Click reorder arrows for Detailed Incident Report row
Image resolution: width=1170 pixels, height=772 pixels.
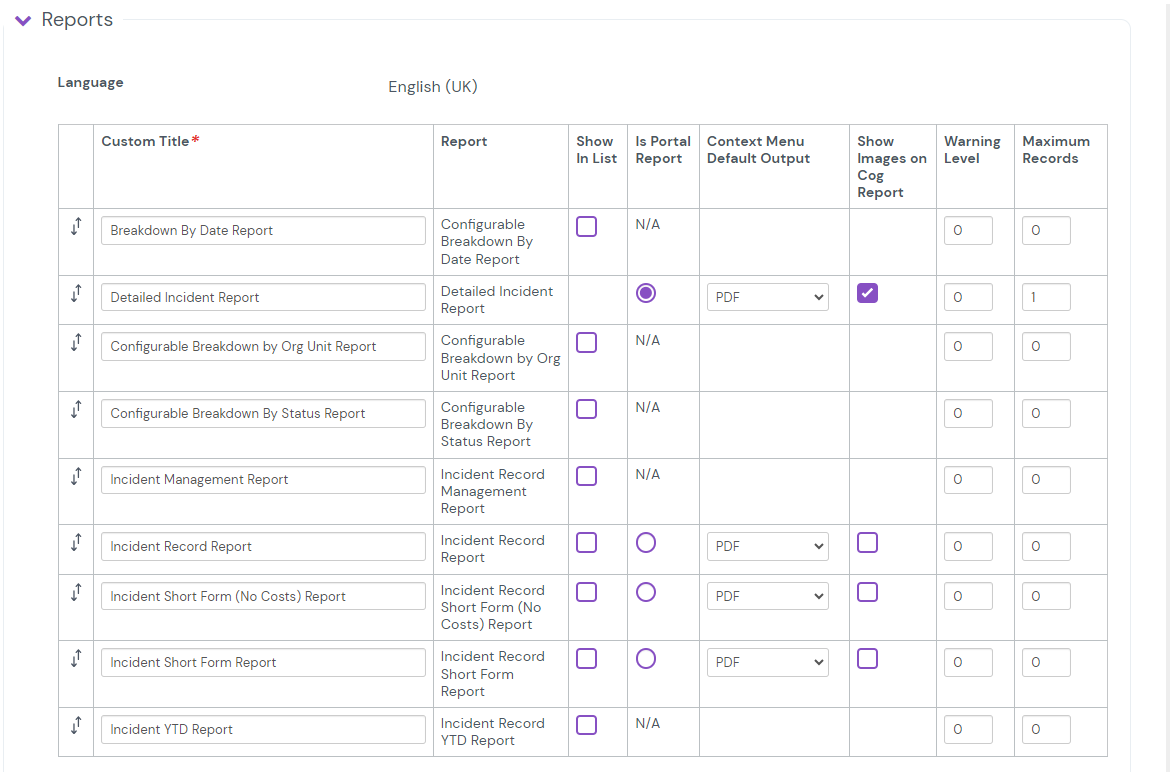[x=76, y=293]
